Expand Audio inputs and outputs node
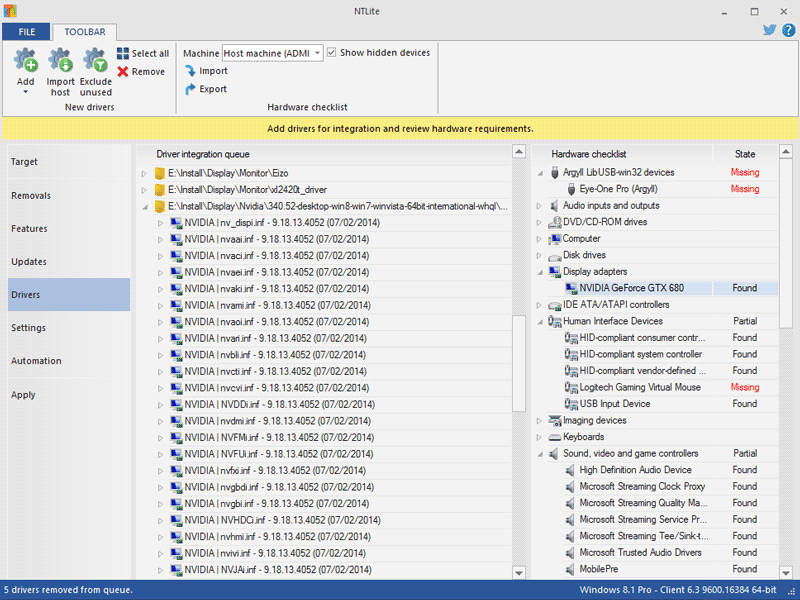Image resolution: width=800 pixels, height=600 pixels. point(539,206)
